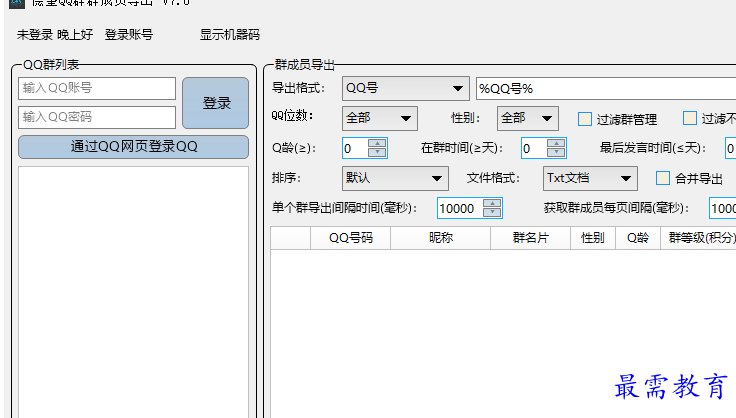Viewport: 736px width, 418px height.
Task: Decrease 单个群导出间隔时间 with down arrow
Action: point(492,213)
